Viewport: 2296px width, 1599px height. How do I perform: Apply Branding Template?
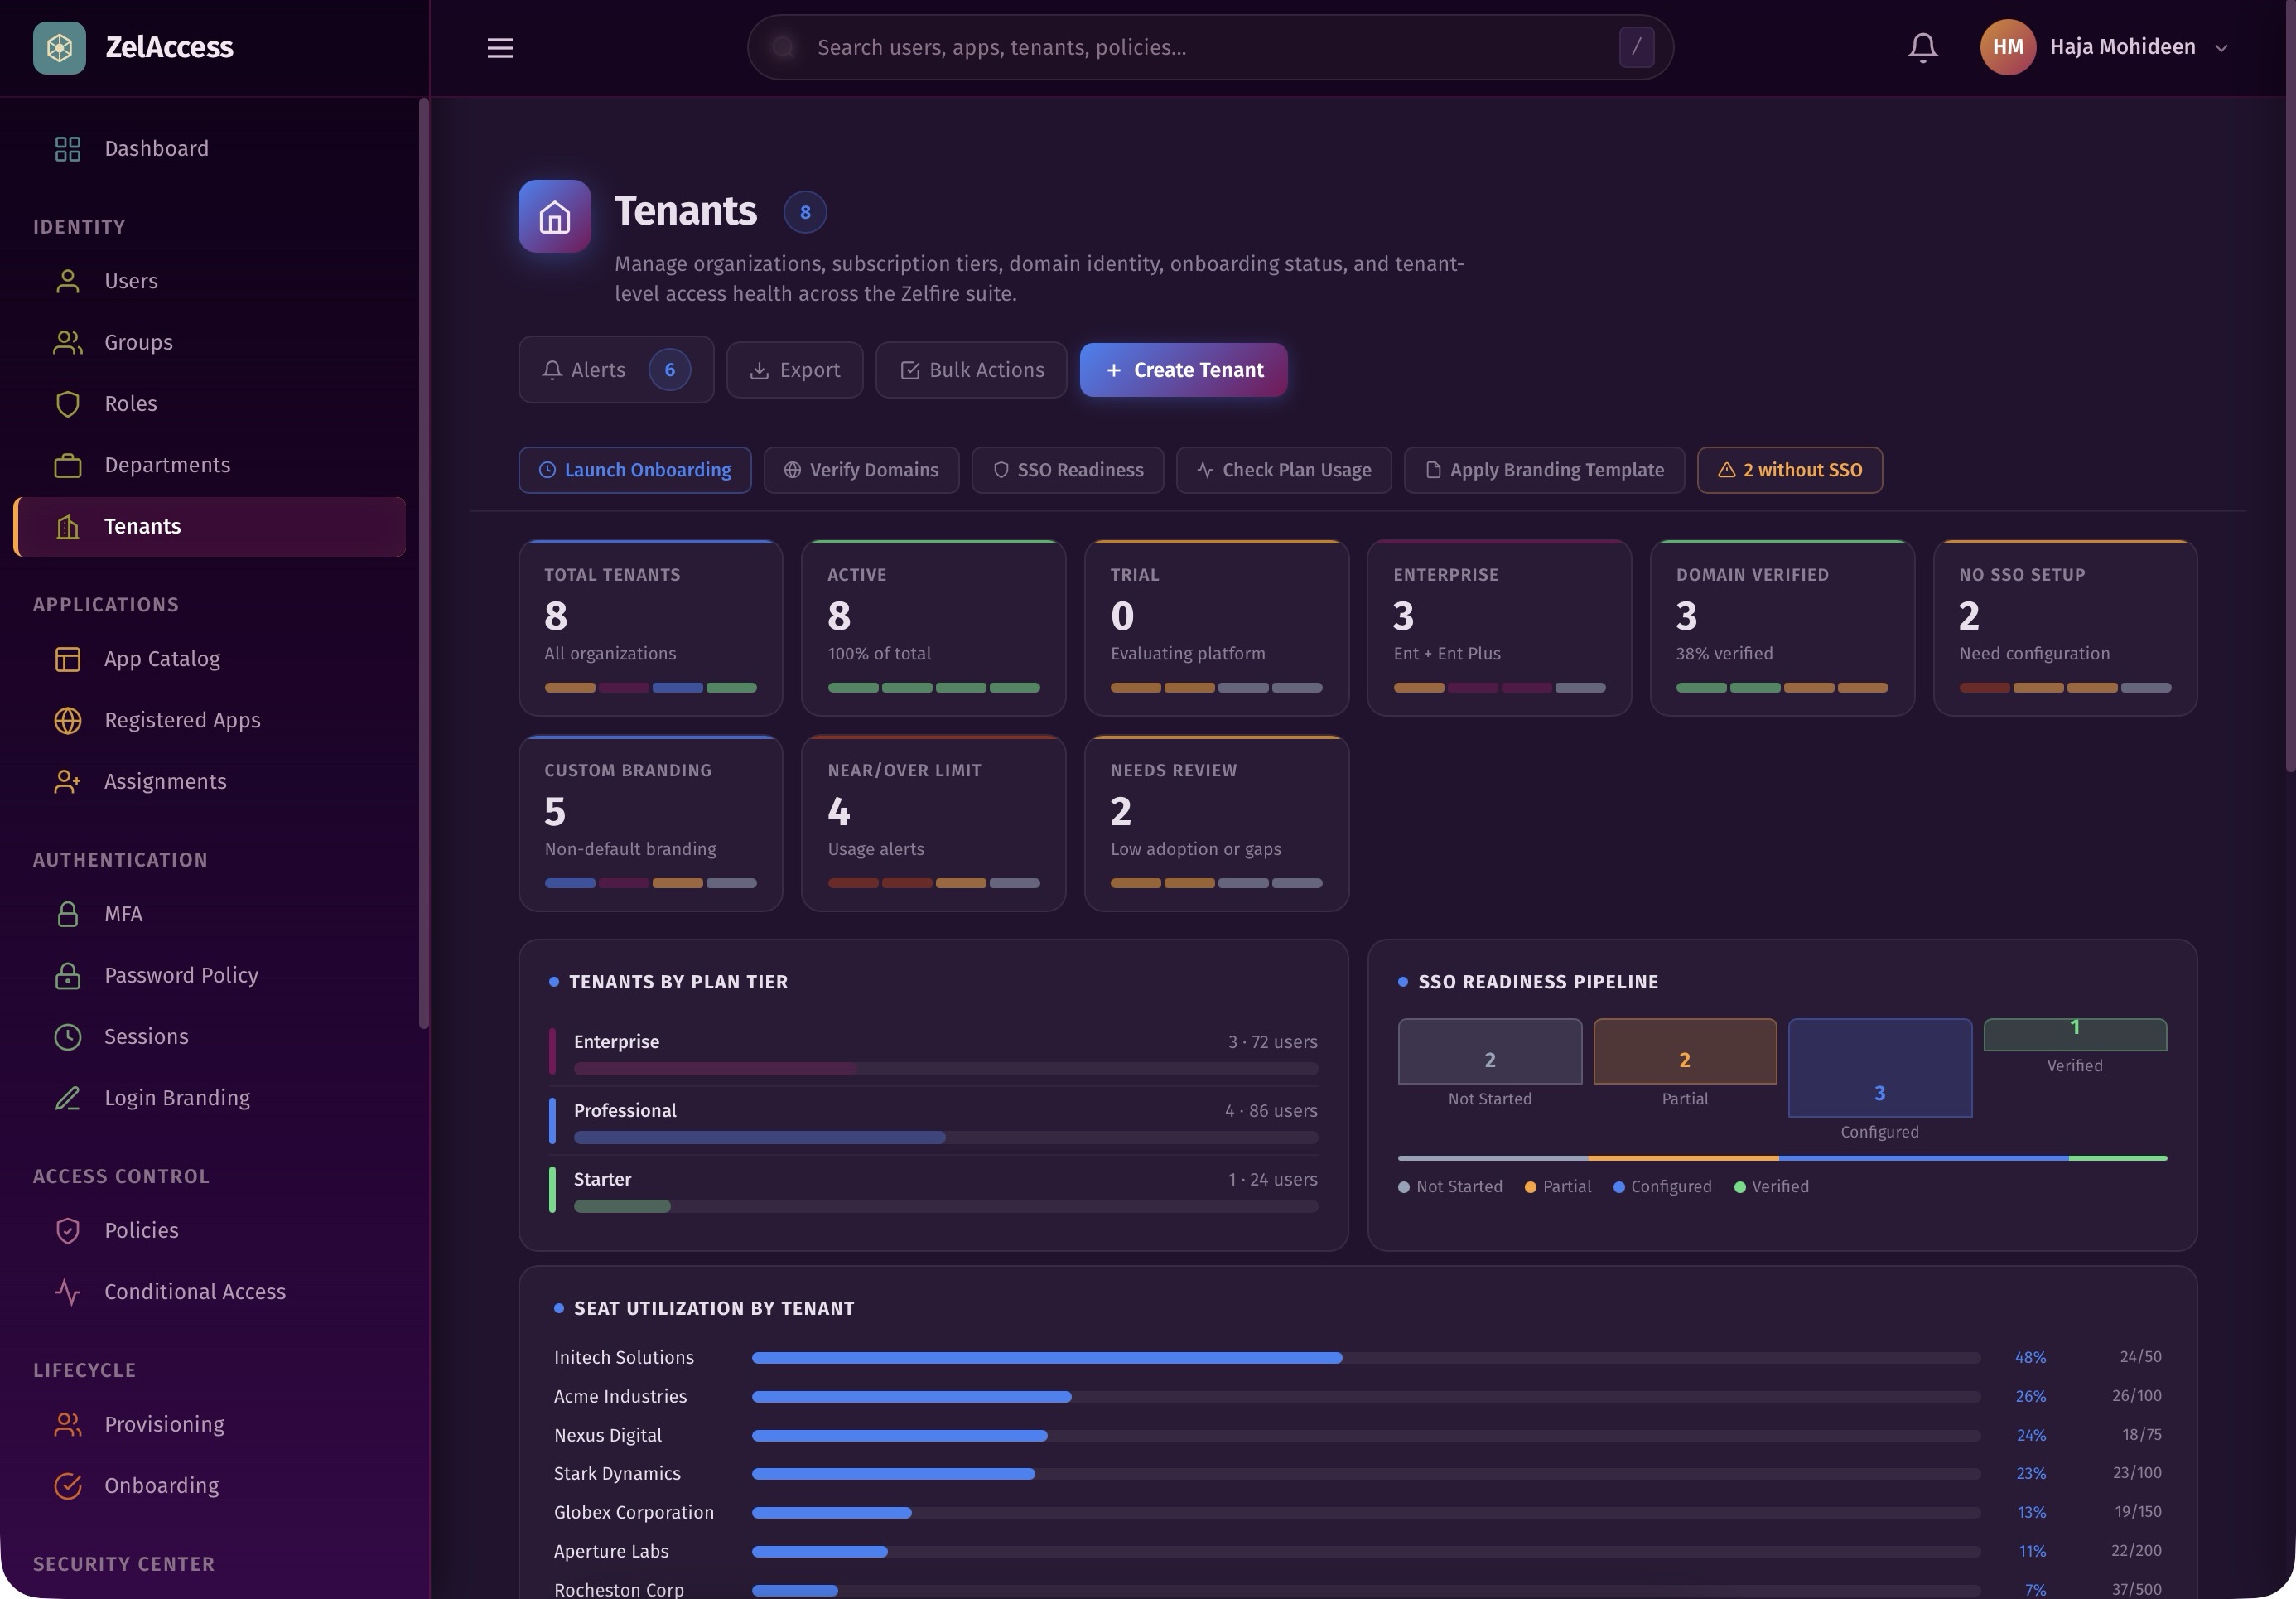pyautogui.click(x=1543, y=469)
